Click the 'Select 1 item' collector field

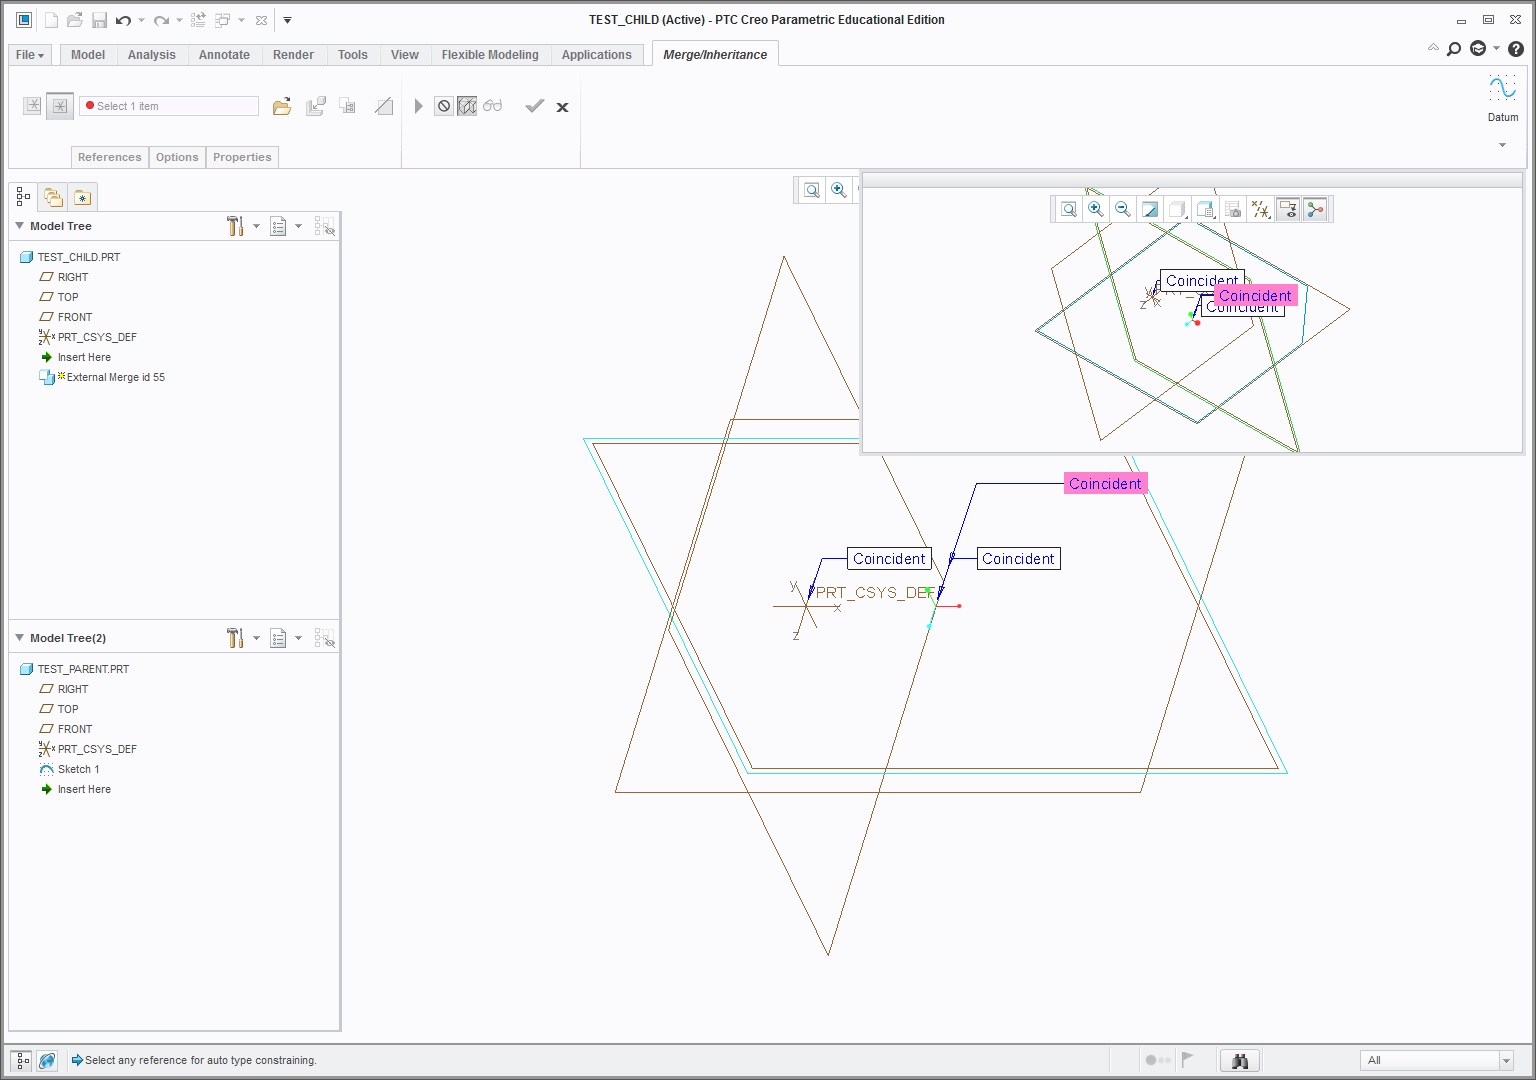pos(169,106)
